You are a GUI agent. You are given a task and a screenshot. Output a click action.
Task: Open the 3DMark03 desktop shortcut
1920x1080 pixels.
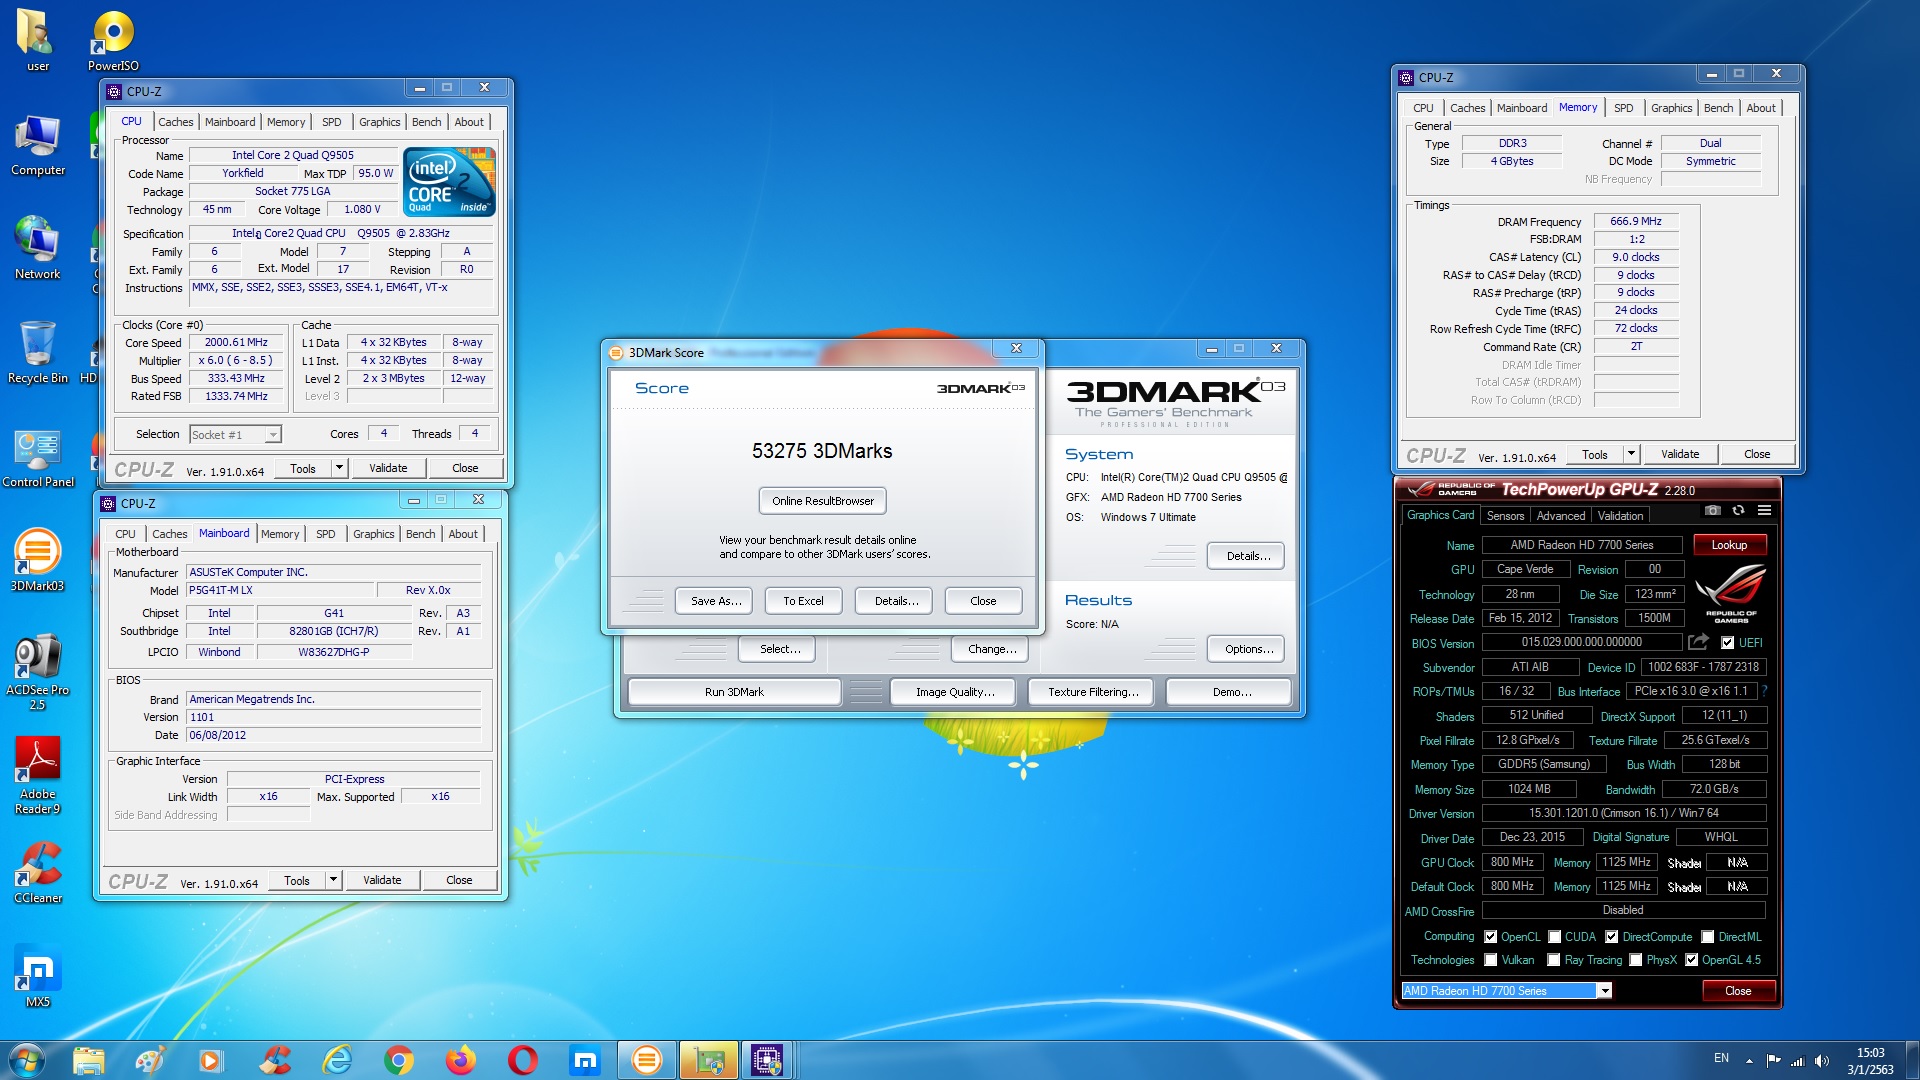tap(37, 561)
